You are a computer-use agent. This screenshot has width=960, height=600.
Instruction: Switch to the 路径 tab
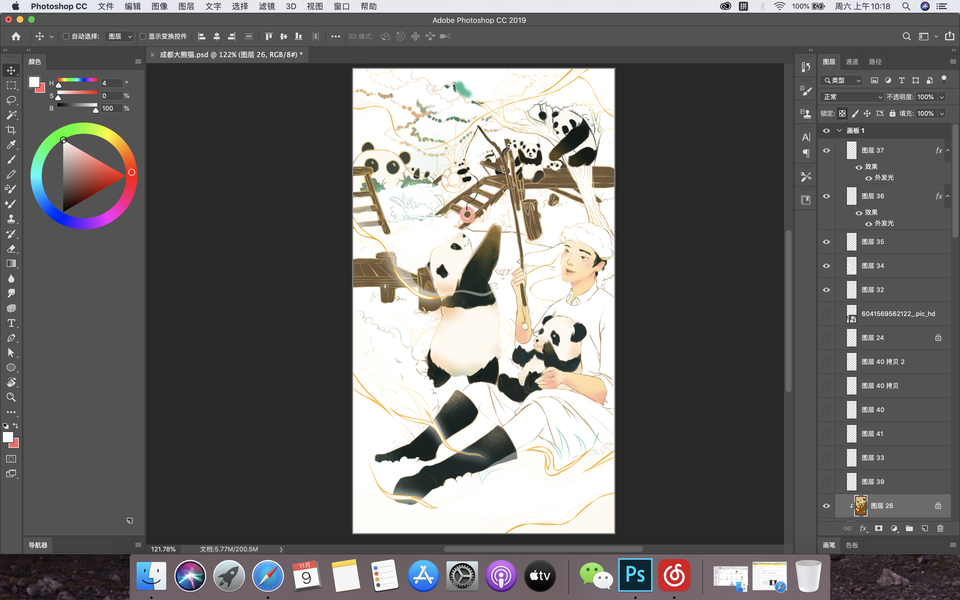click(x=875, y=62)
